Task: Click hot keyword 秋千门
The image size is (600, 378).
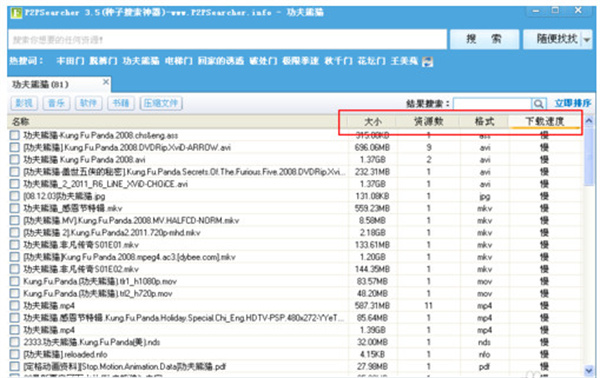Action: [338, 61]
